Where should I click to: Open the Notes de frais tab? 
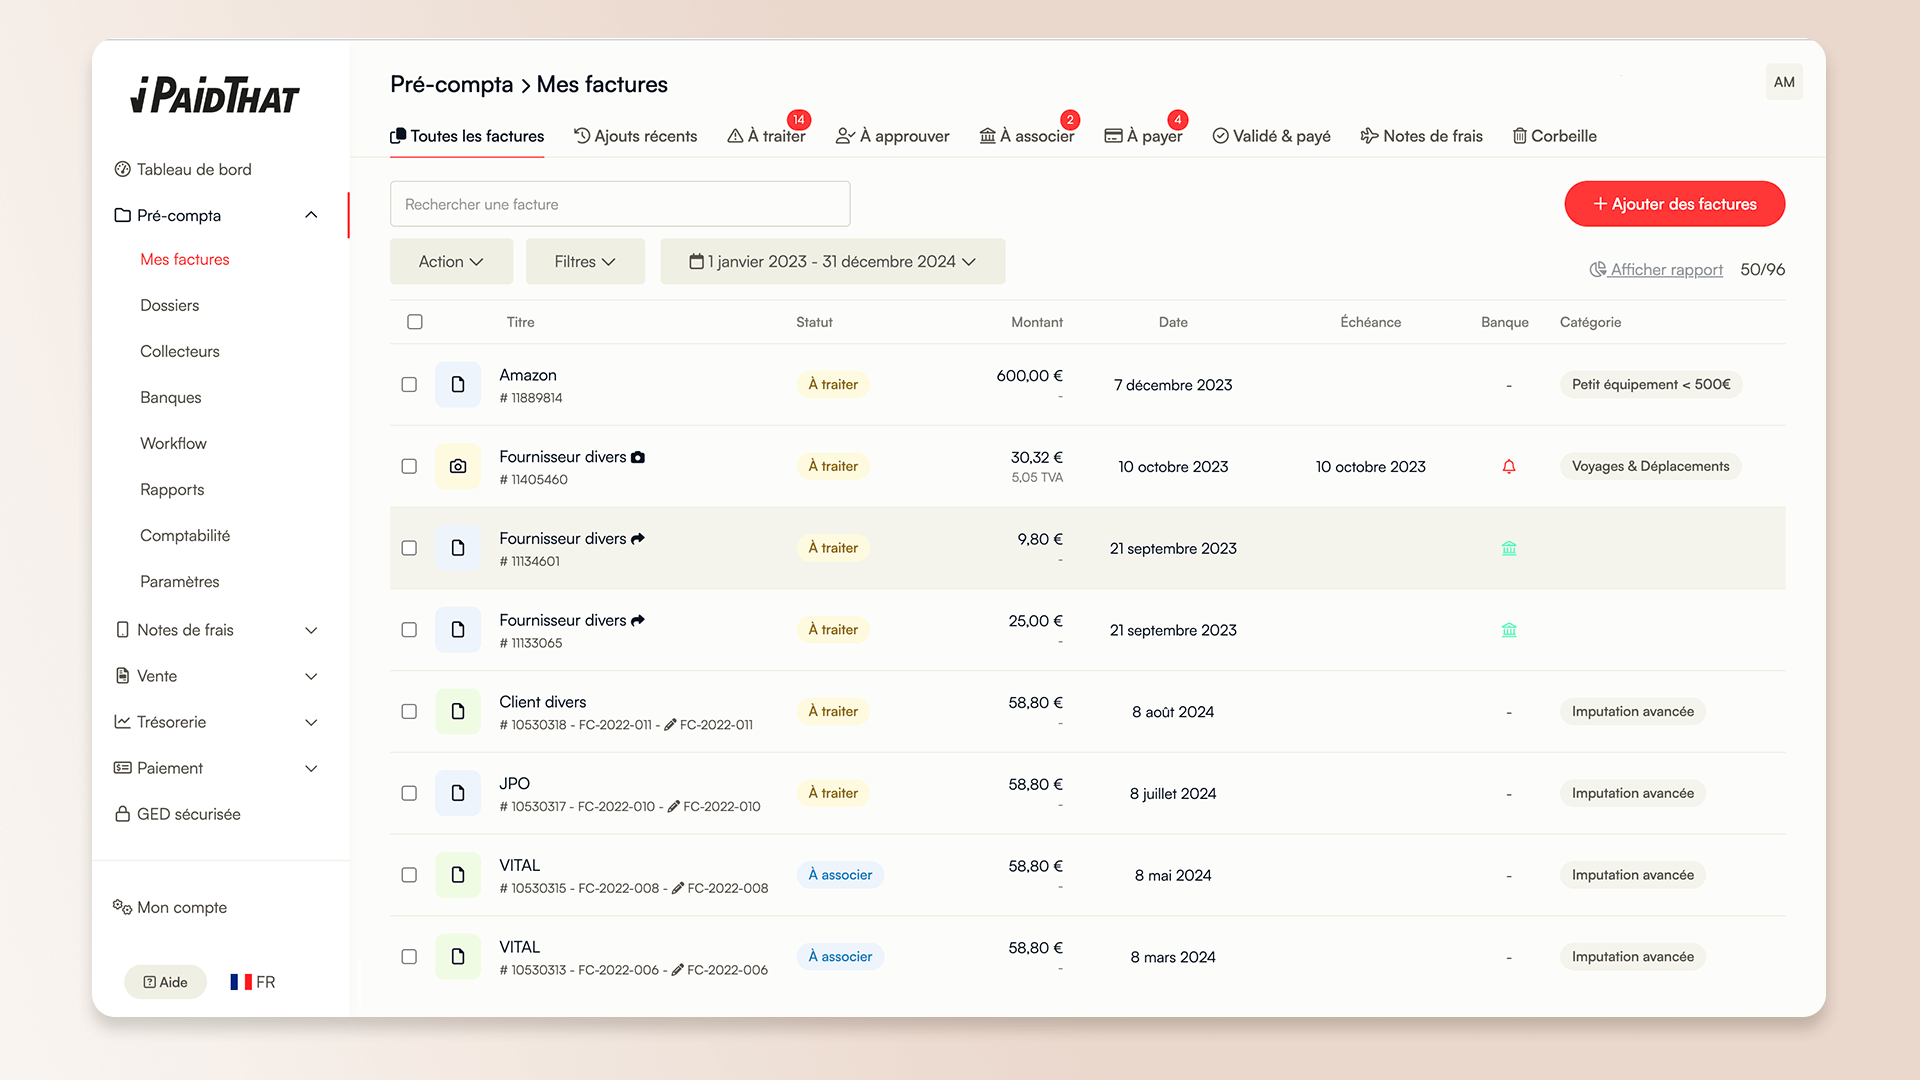[x=1421, y=136]
